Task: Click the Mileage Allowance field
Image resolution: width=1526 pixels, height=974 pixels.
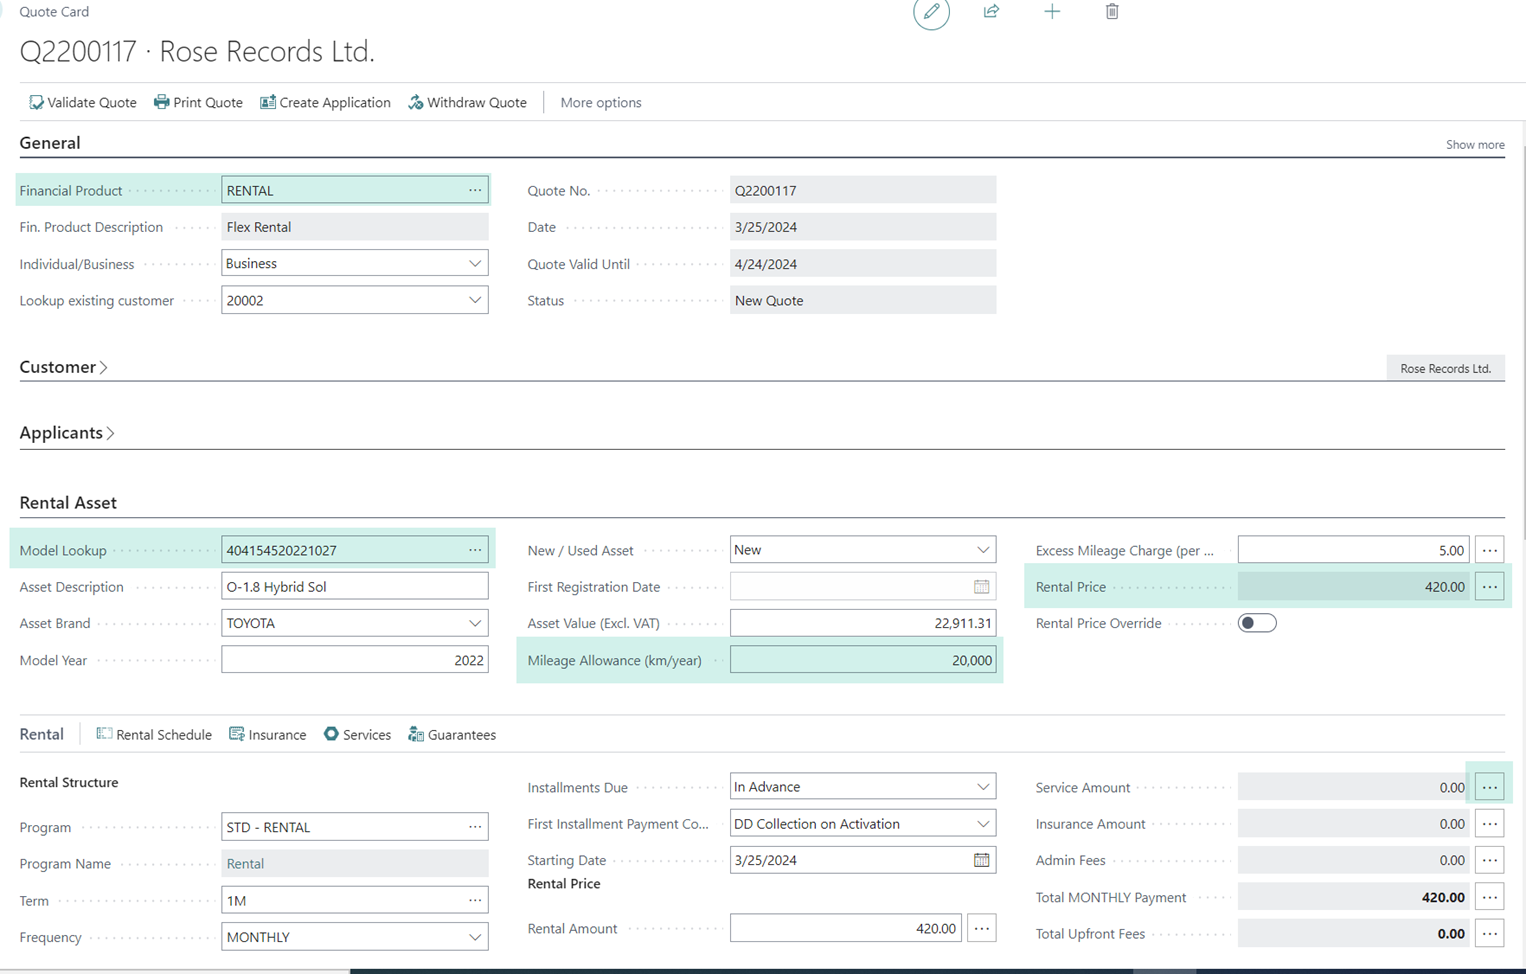Action: 863,660
